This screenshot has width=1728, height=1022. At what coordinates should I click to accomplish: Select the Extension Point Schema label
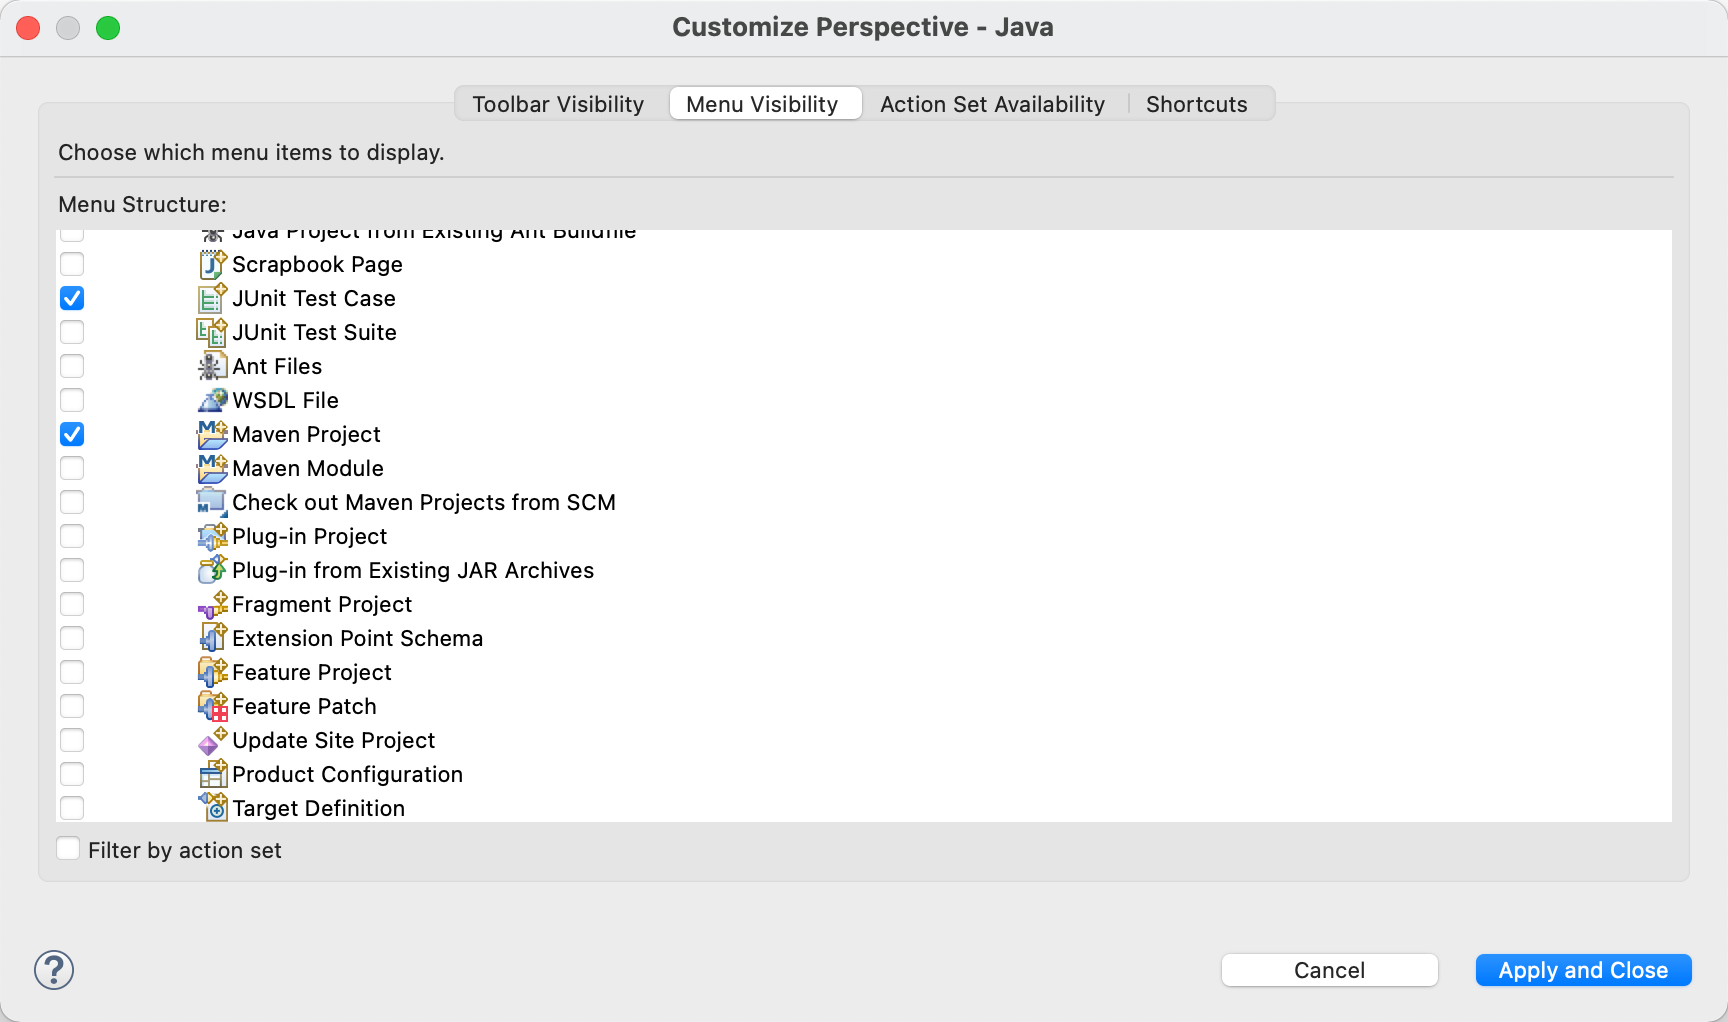[358, 638]
